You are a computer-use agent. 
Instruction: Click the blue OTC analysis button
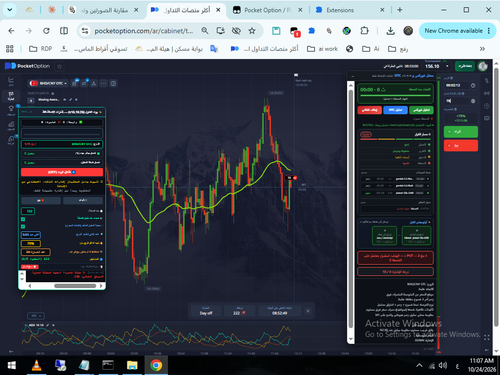pos(395,110)
